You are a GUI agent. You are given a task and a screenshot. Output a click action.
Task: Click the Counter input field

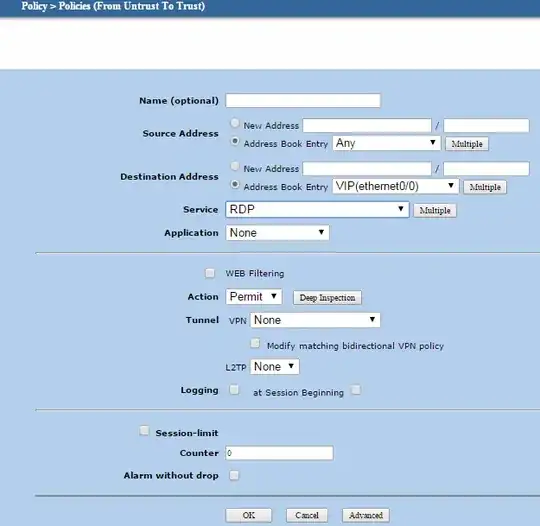click(x=279, y=453)
